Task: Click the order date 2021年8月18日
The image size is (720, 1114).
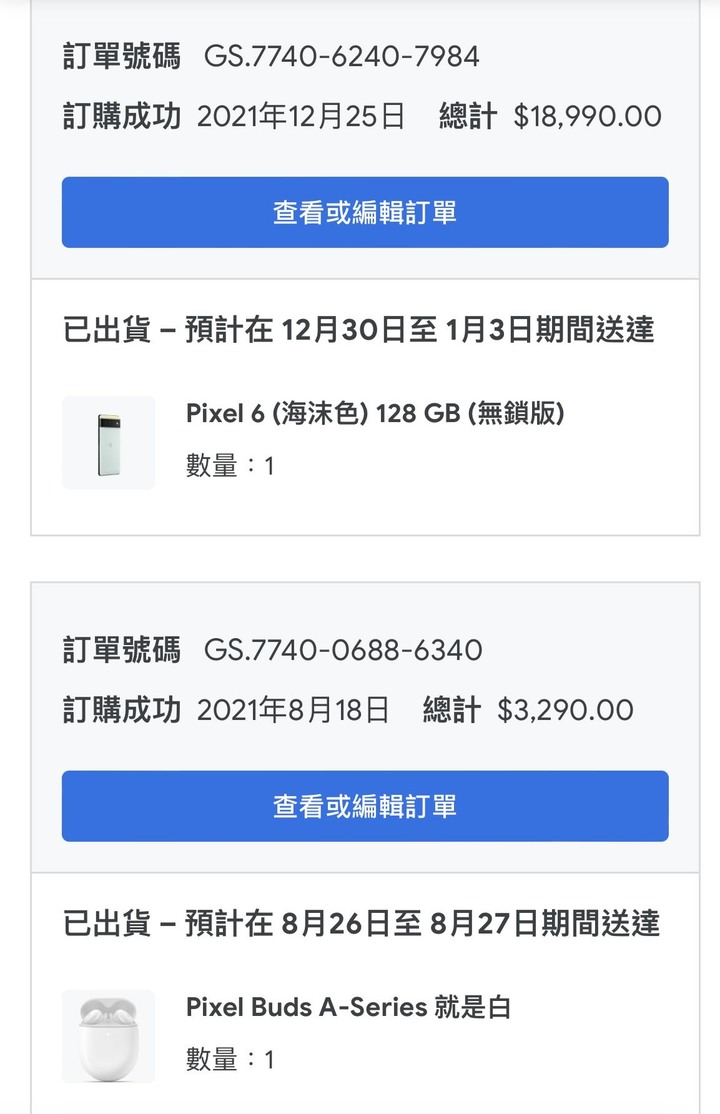Action: 293,710
